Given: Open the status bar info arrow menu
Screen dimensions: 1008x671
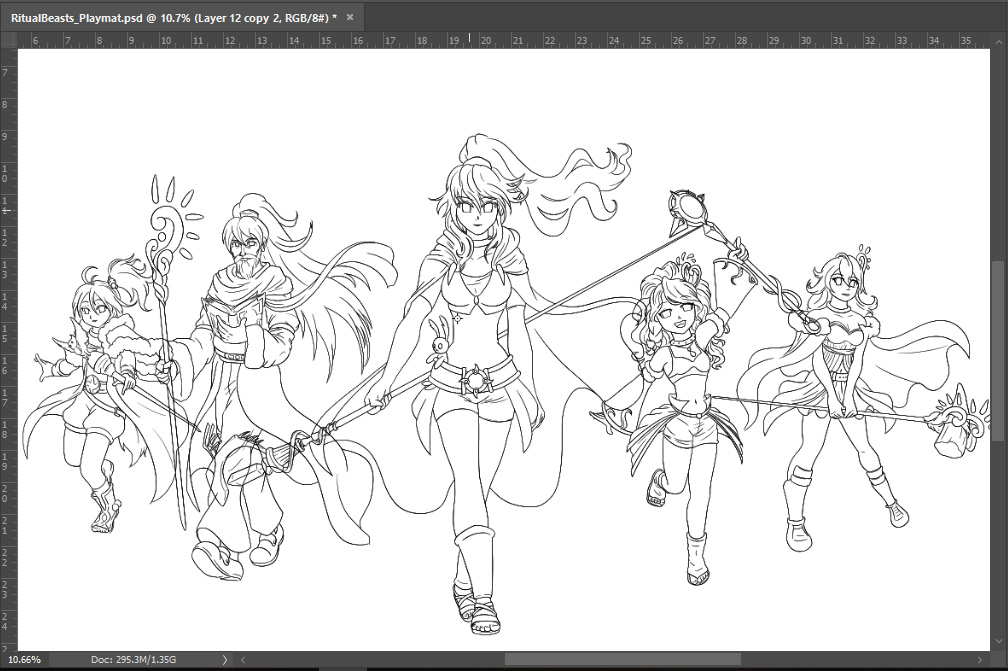Looking at the screenshot, I should 224,659.
